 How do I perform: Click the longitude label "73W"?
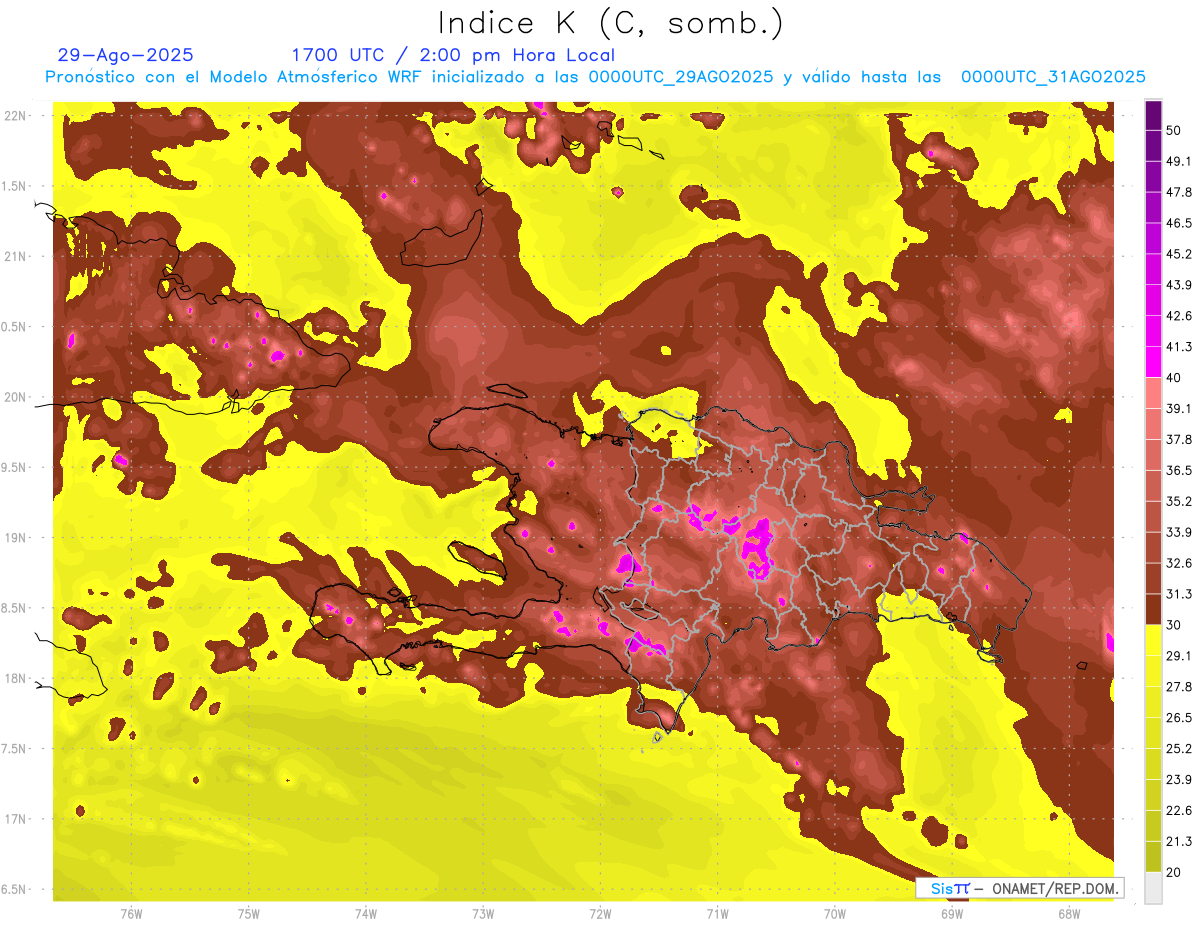pos(483,913)
